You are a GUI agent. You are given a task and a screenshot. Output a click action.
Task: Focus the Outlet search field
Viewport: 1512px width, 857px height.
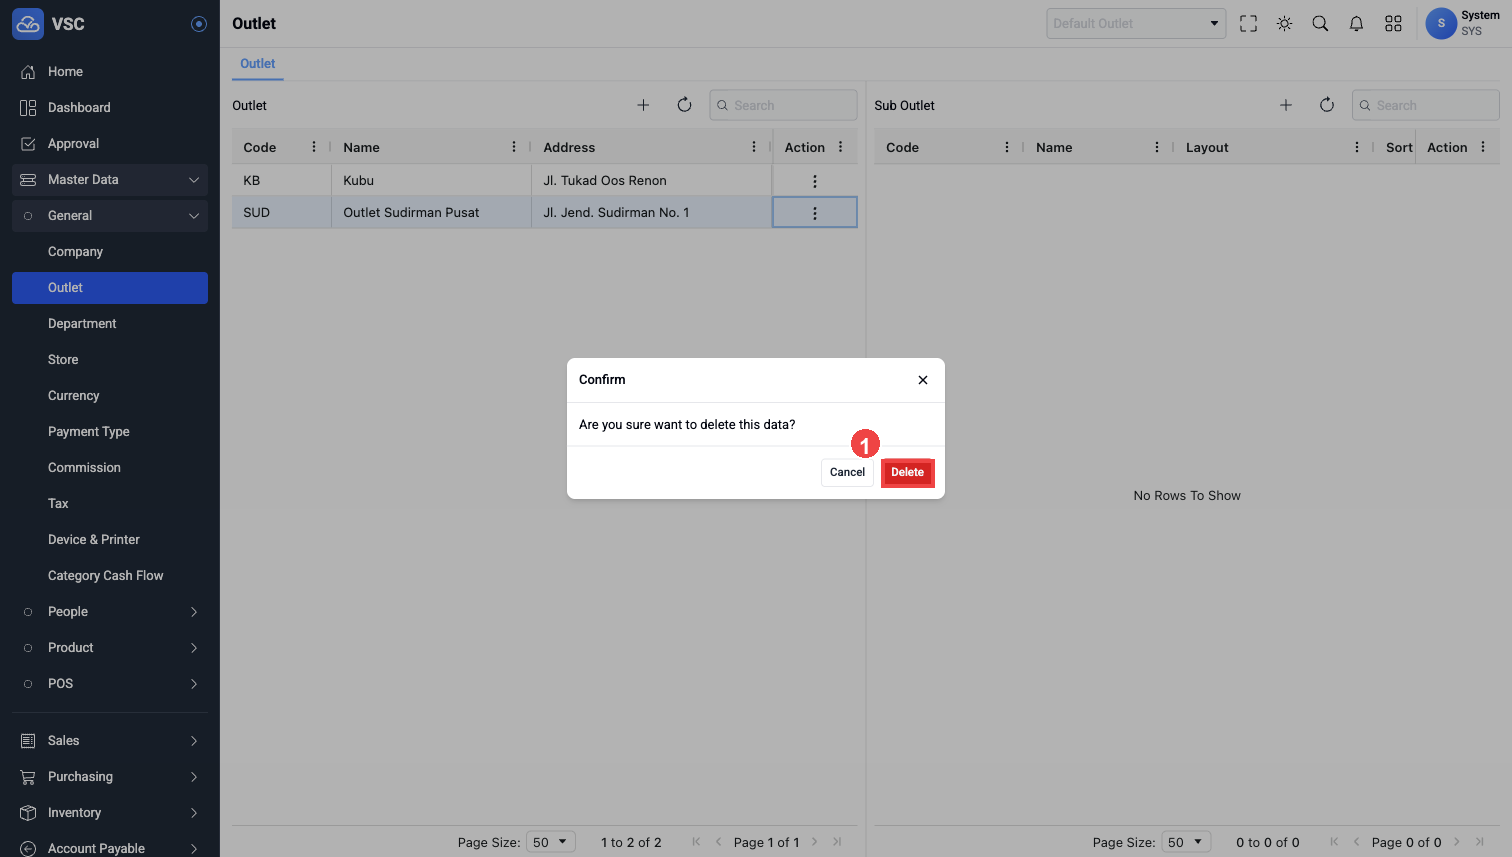coord(783,105)
